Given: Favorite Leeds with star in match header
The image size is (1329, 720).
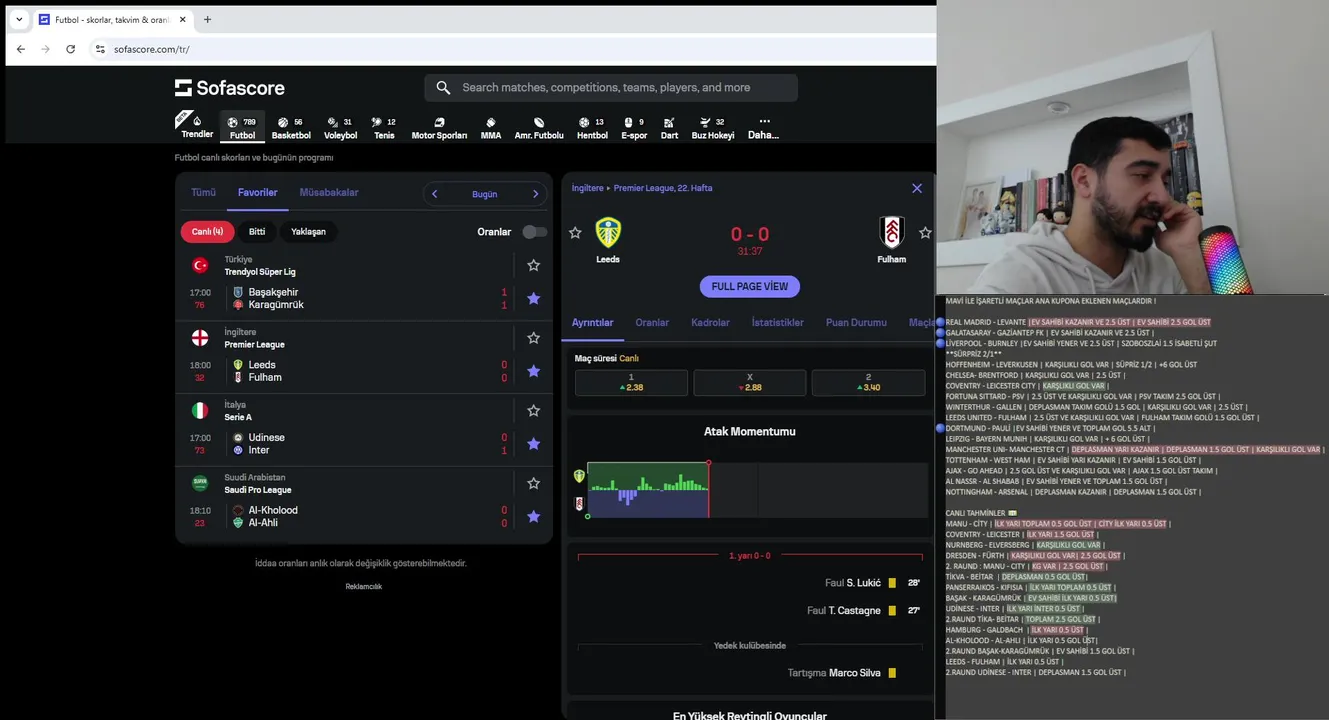Looking at the screenshot, I should (x=575, y=233).
